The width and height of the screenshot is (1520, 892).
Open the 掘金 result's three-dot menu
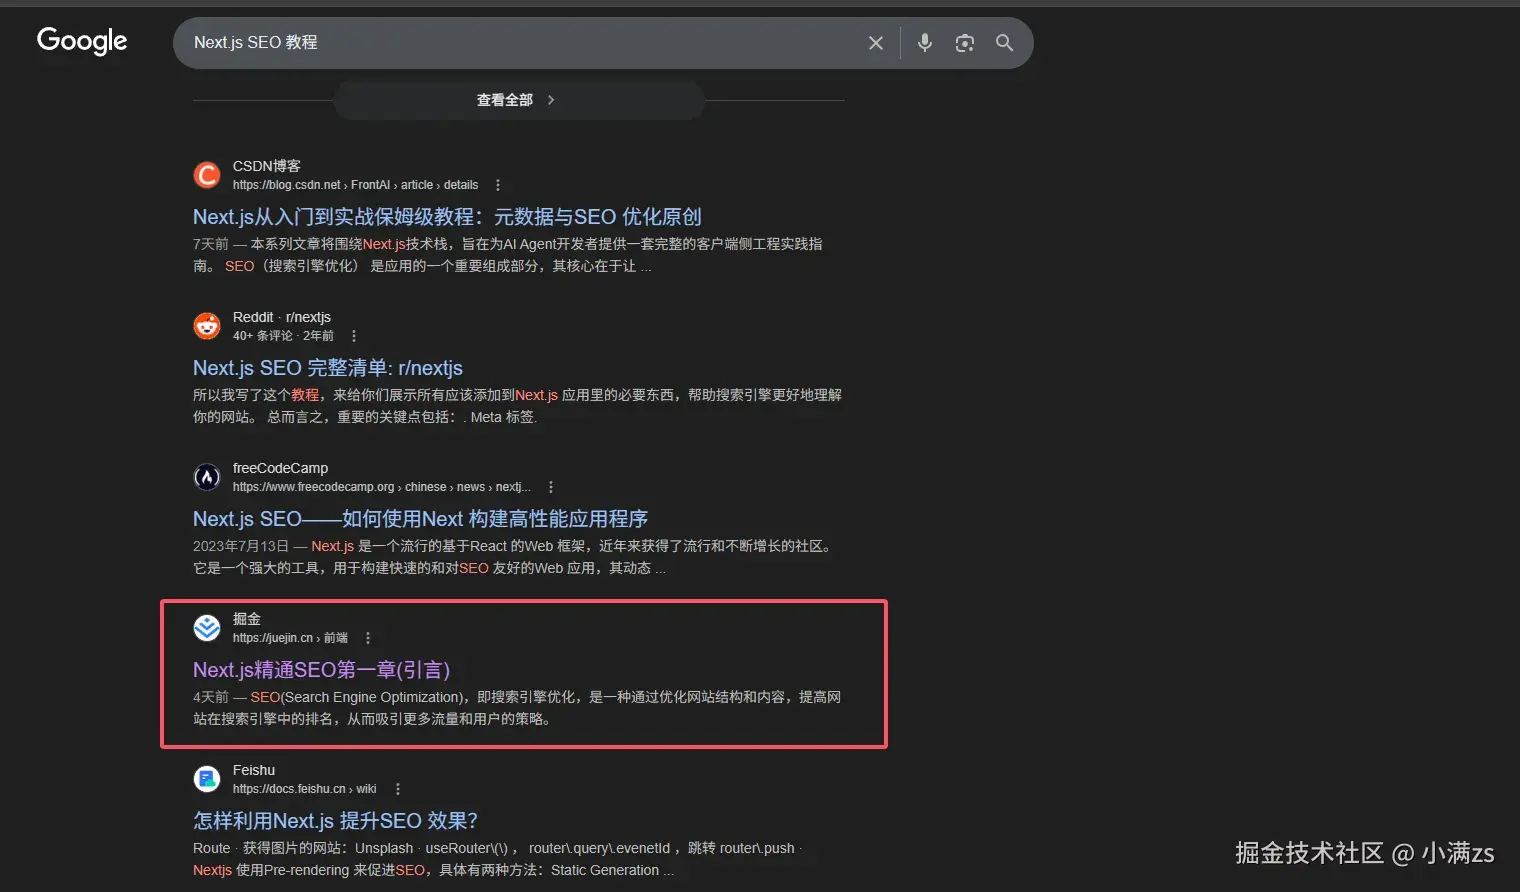[x=368, y=638]
